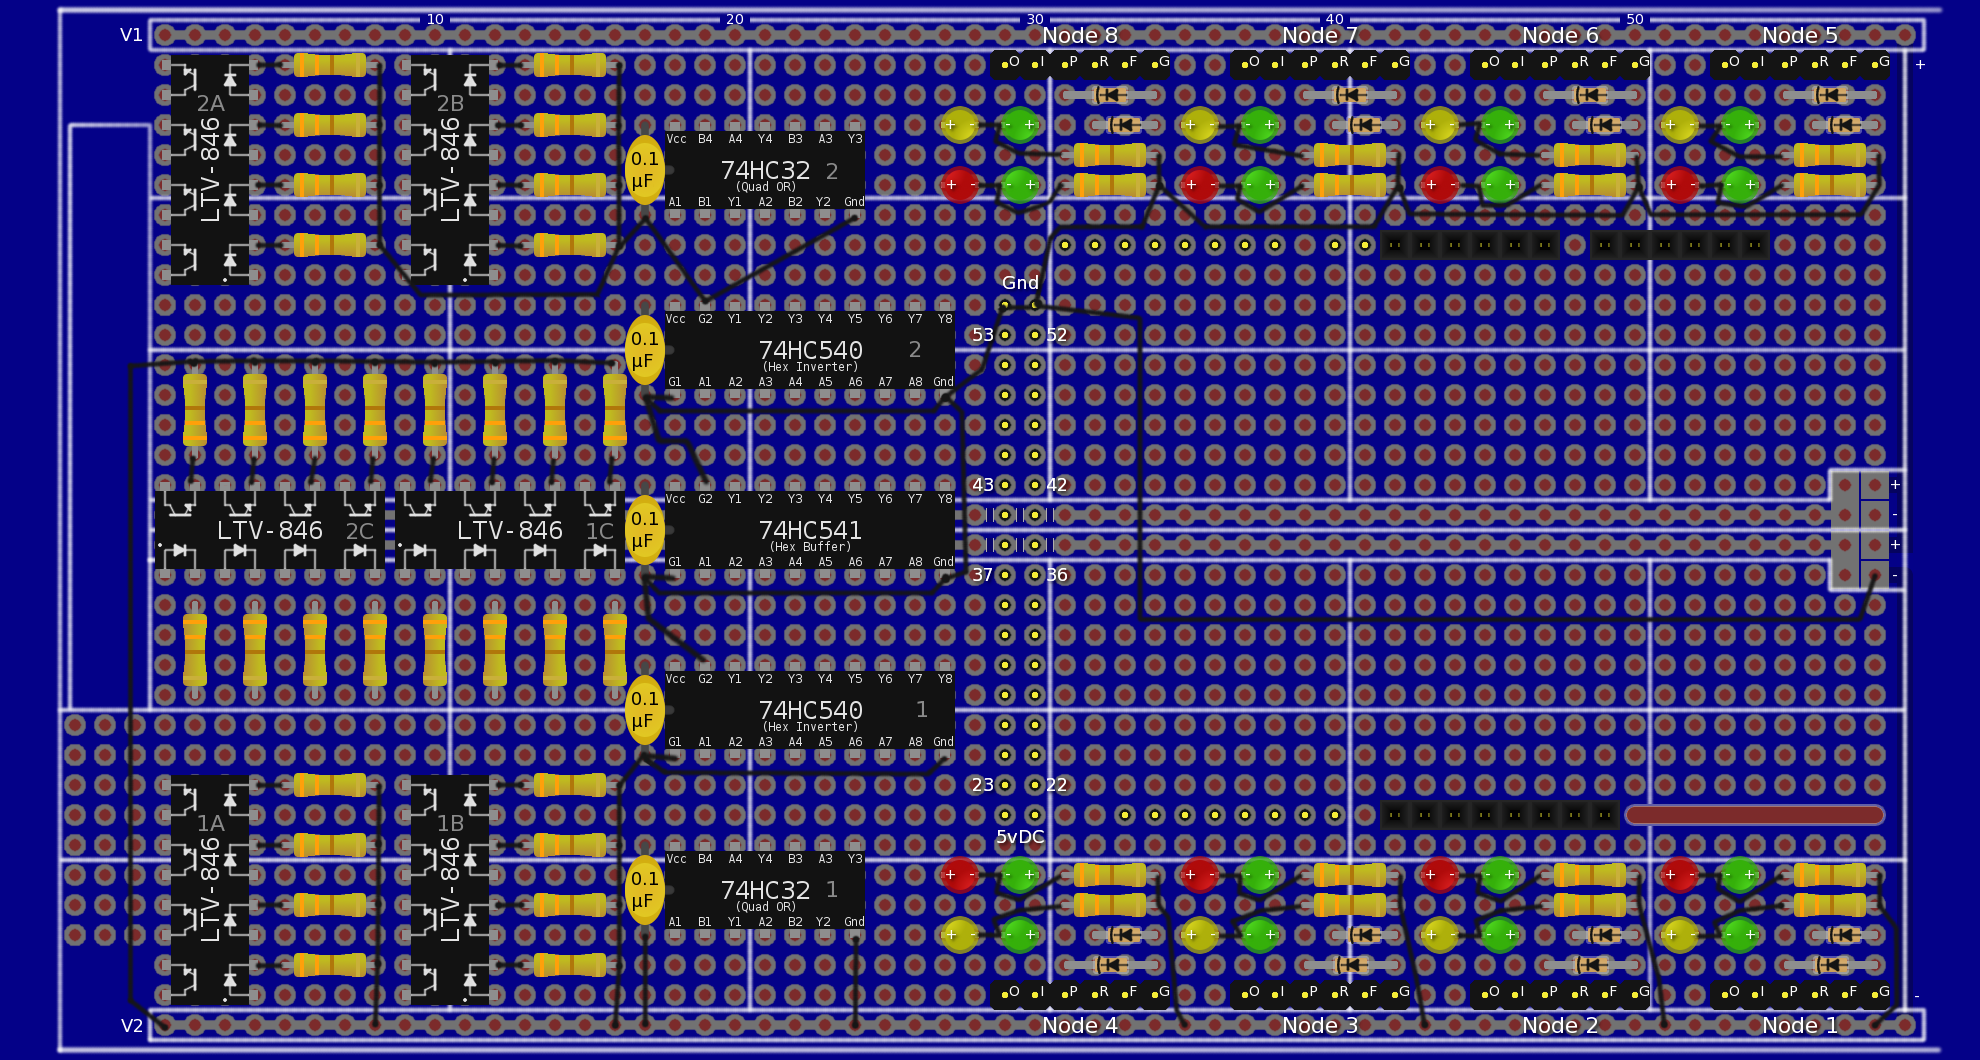
Task: Select the 74HC541 Hex Buffer chip
Action: pos(809,531)
